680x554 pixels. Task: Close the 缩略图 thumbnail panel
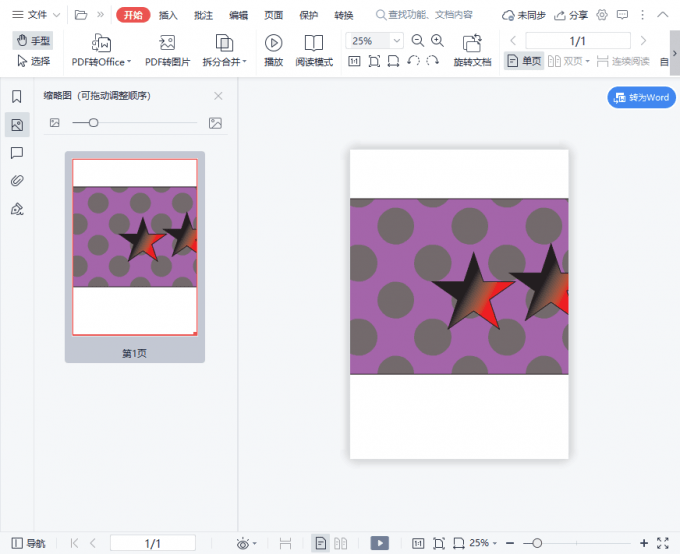point(218,96)
